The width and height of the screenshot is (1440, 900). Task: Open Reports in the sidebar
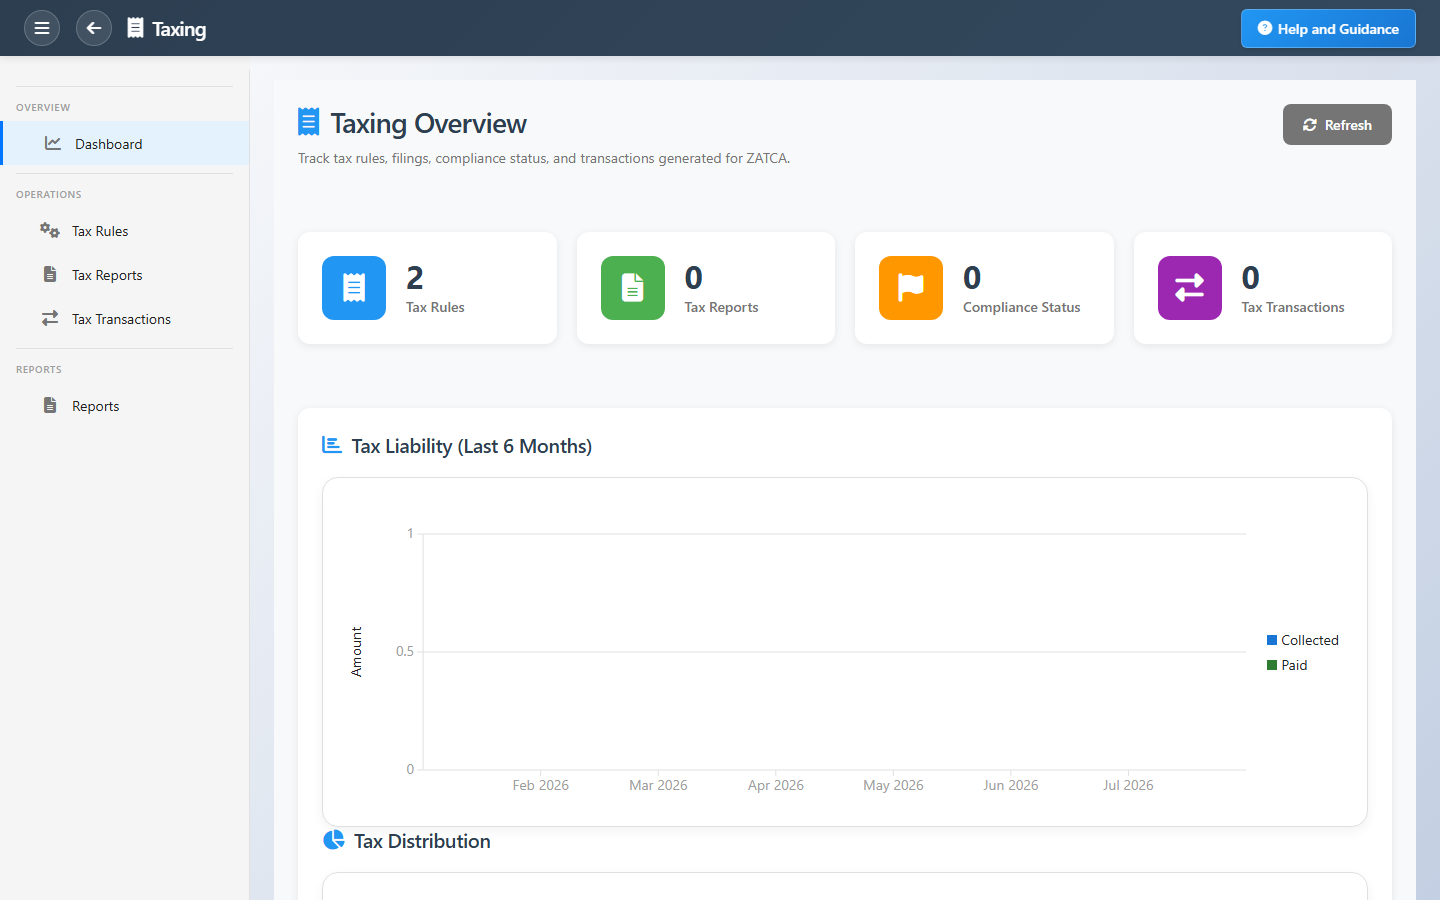coord(125,406)
